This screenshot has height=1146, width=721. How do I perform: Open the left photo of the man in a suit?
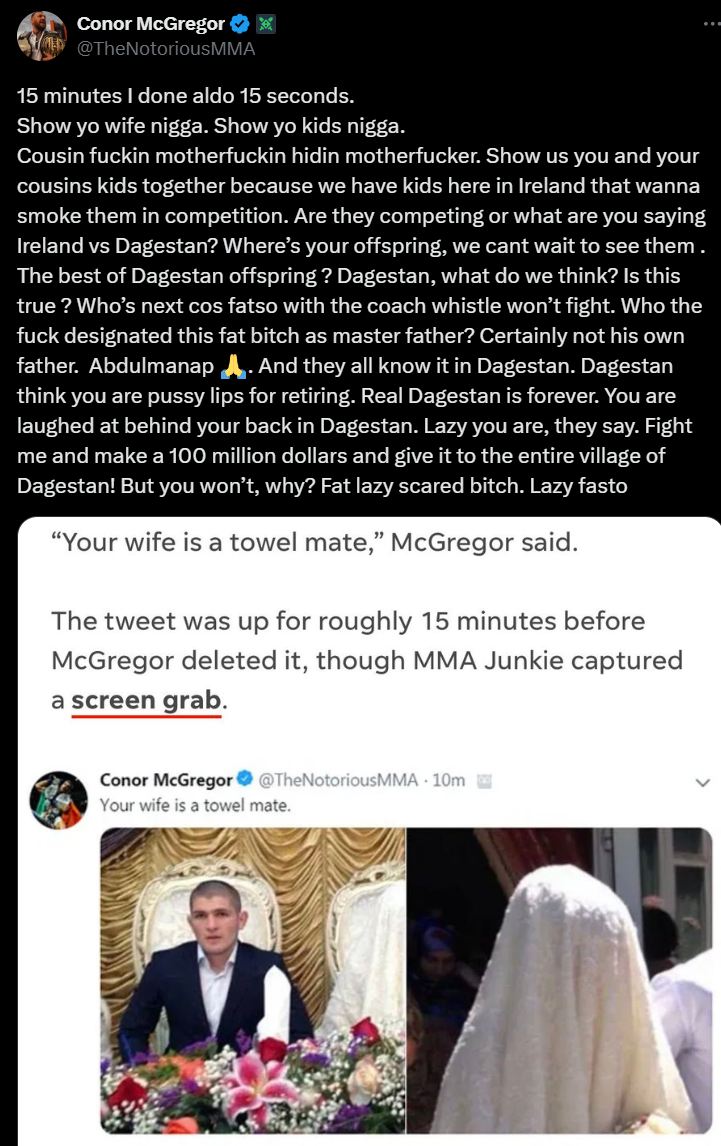[252, 980]
